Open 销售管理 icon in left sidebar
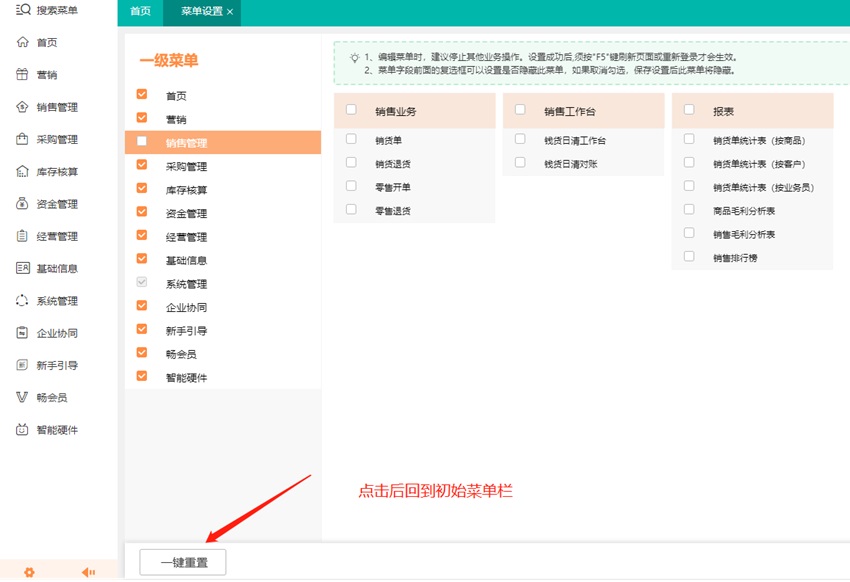The image size is (850, 582). coord(23,107)
